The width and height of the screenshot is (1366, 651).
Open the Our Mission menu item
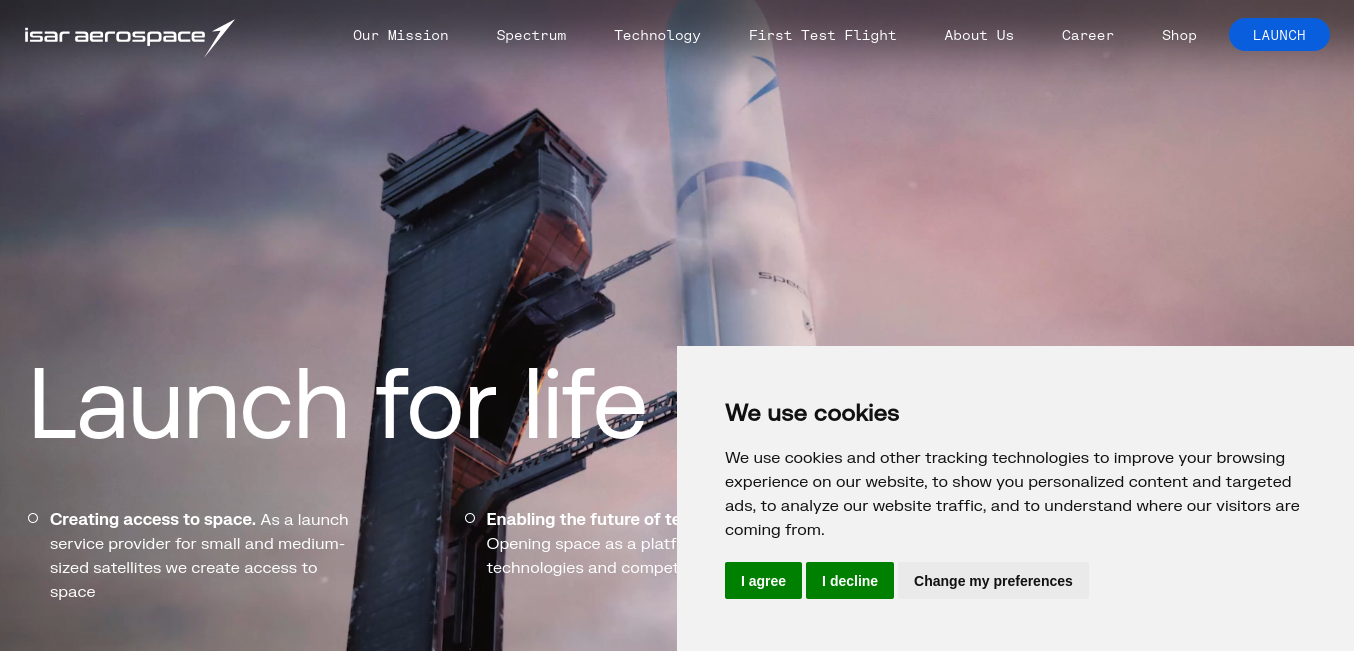tap(400, 35)
